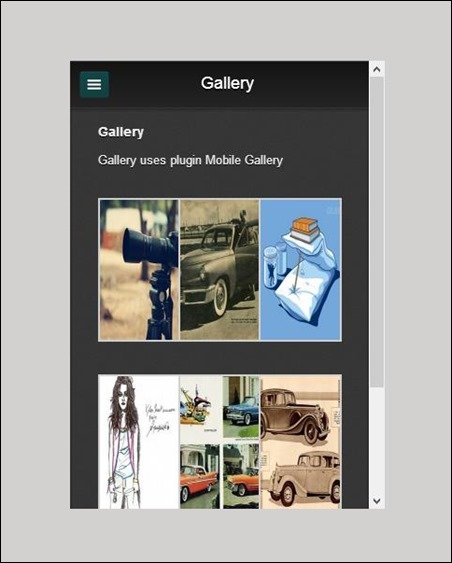Click the dark gap between gallery rows
Screen dimensions: 452x563
(x=220, y=358)
